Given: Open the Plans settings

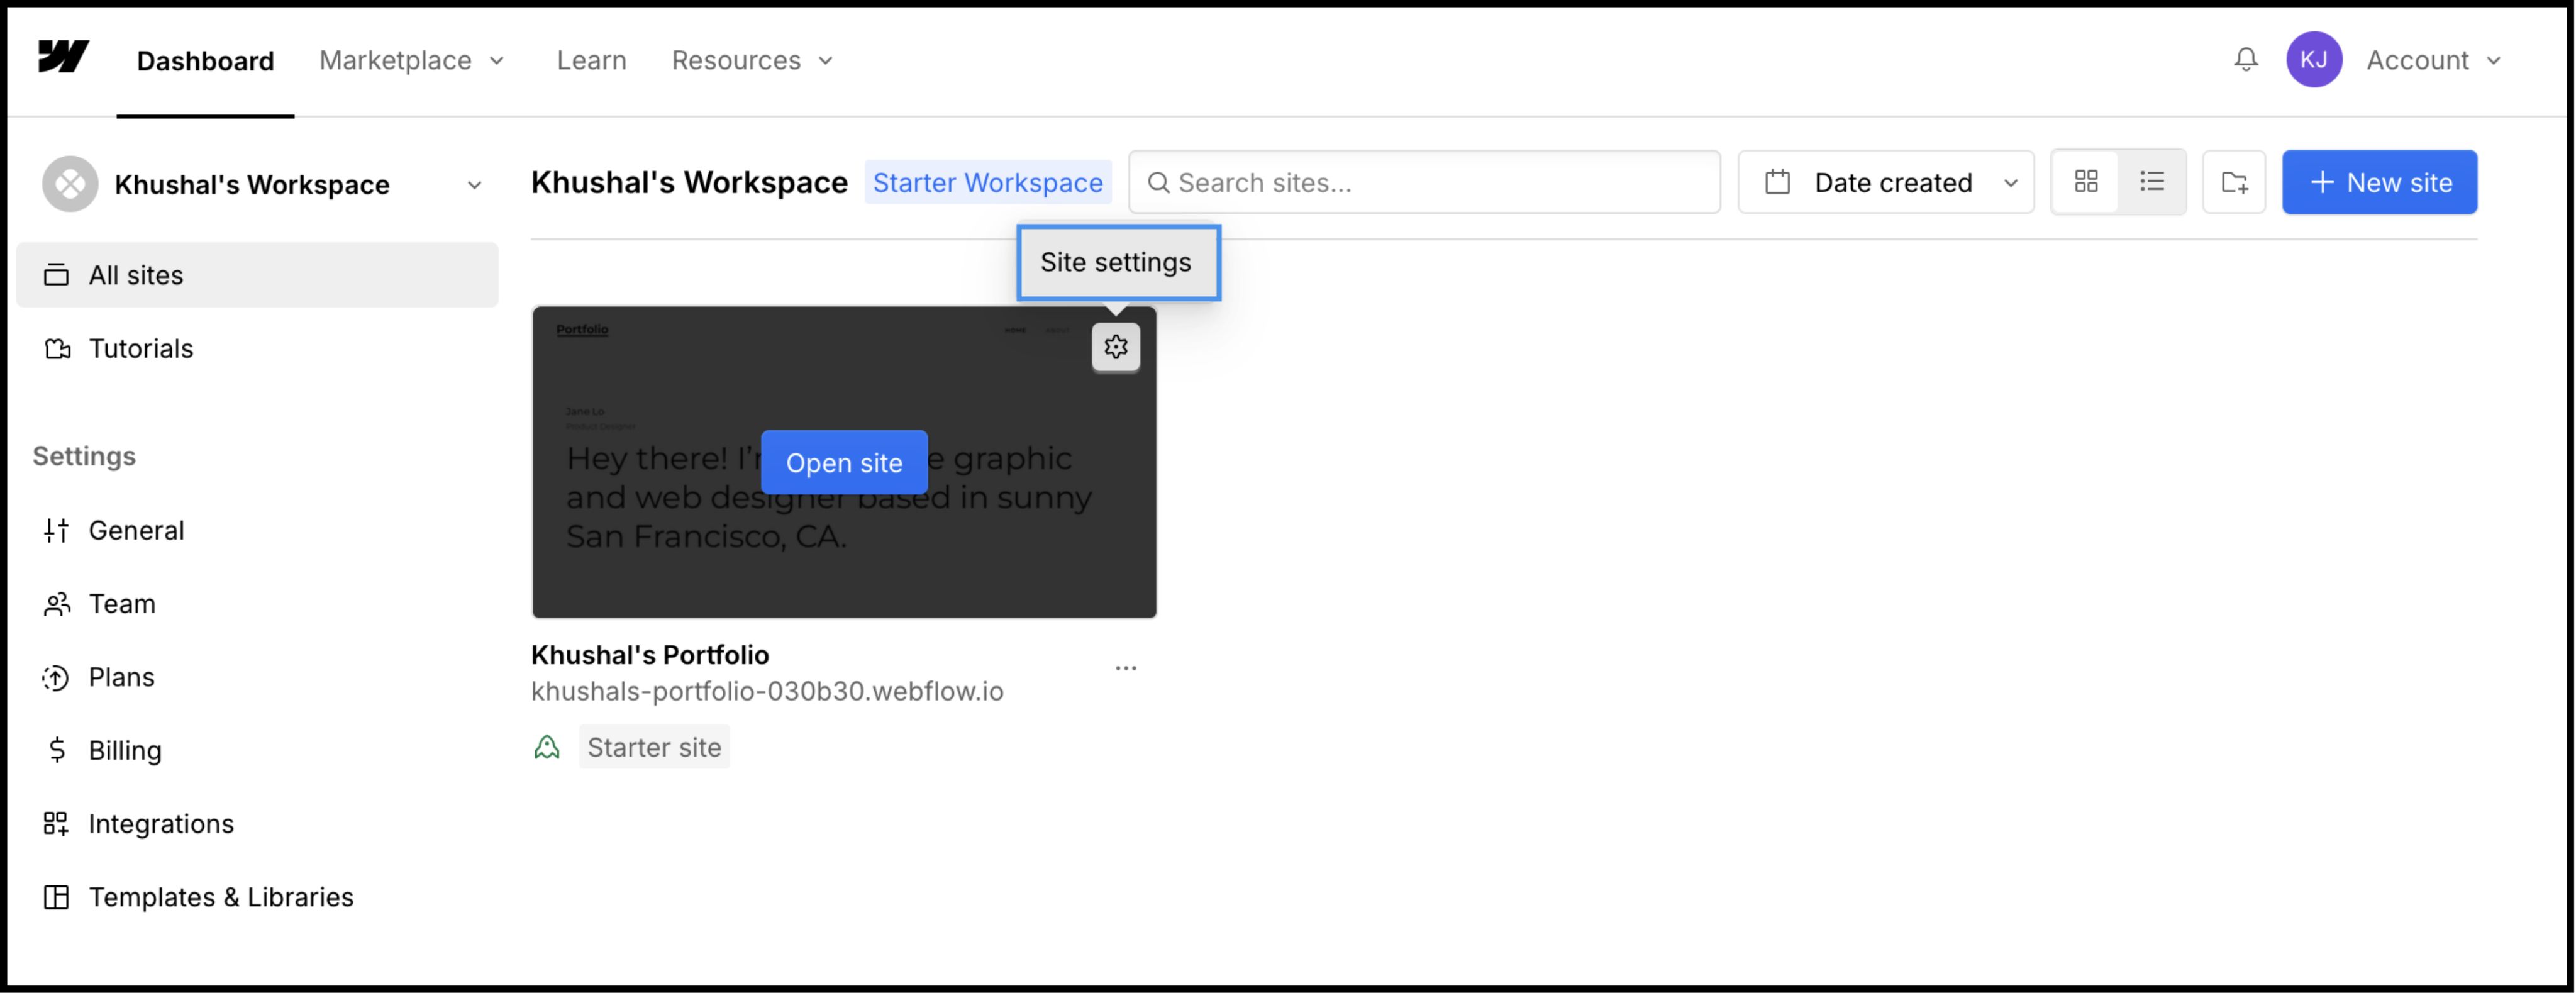Looking at the screenshot, I should (x=122, y=676).
